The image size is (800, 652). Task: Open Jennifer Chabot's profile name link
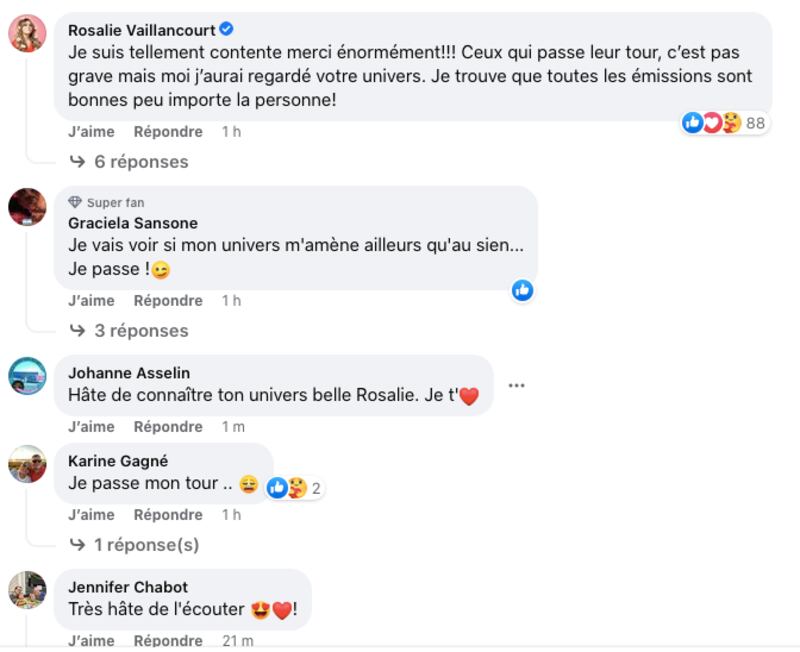coord(128,587)
